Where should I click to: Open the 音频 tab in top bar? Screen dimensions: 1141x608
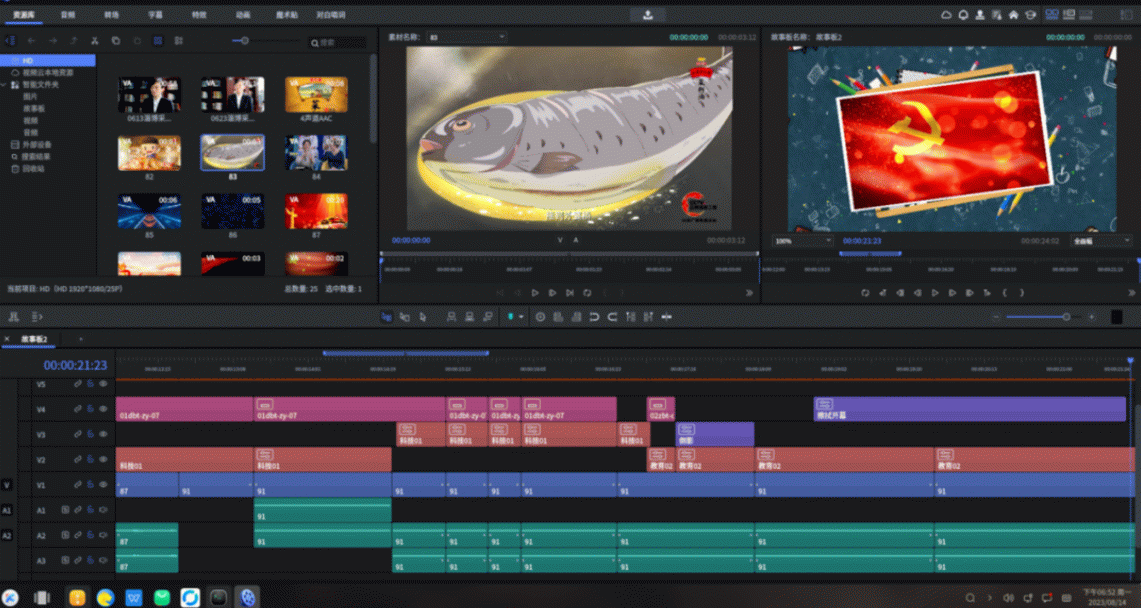click(68, 15)
